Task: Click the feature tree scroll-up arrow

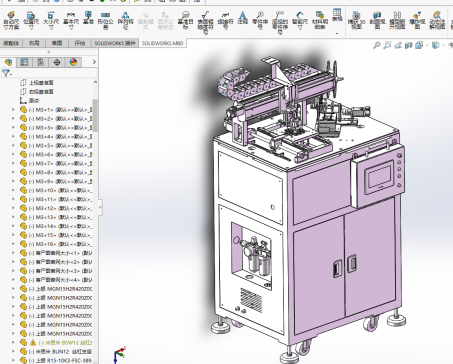Action: (x=95, y=82)
